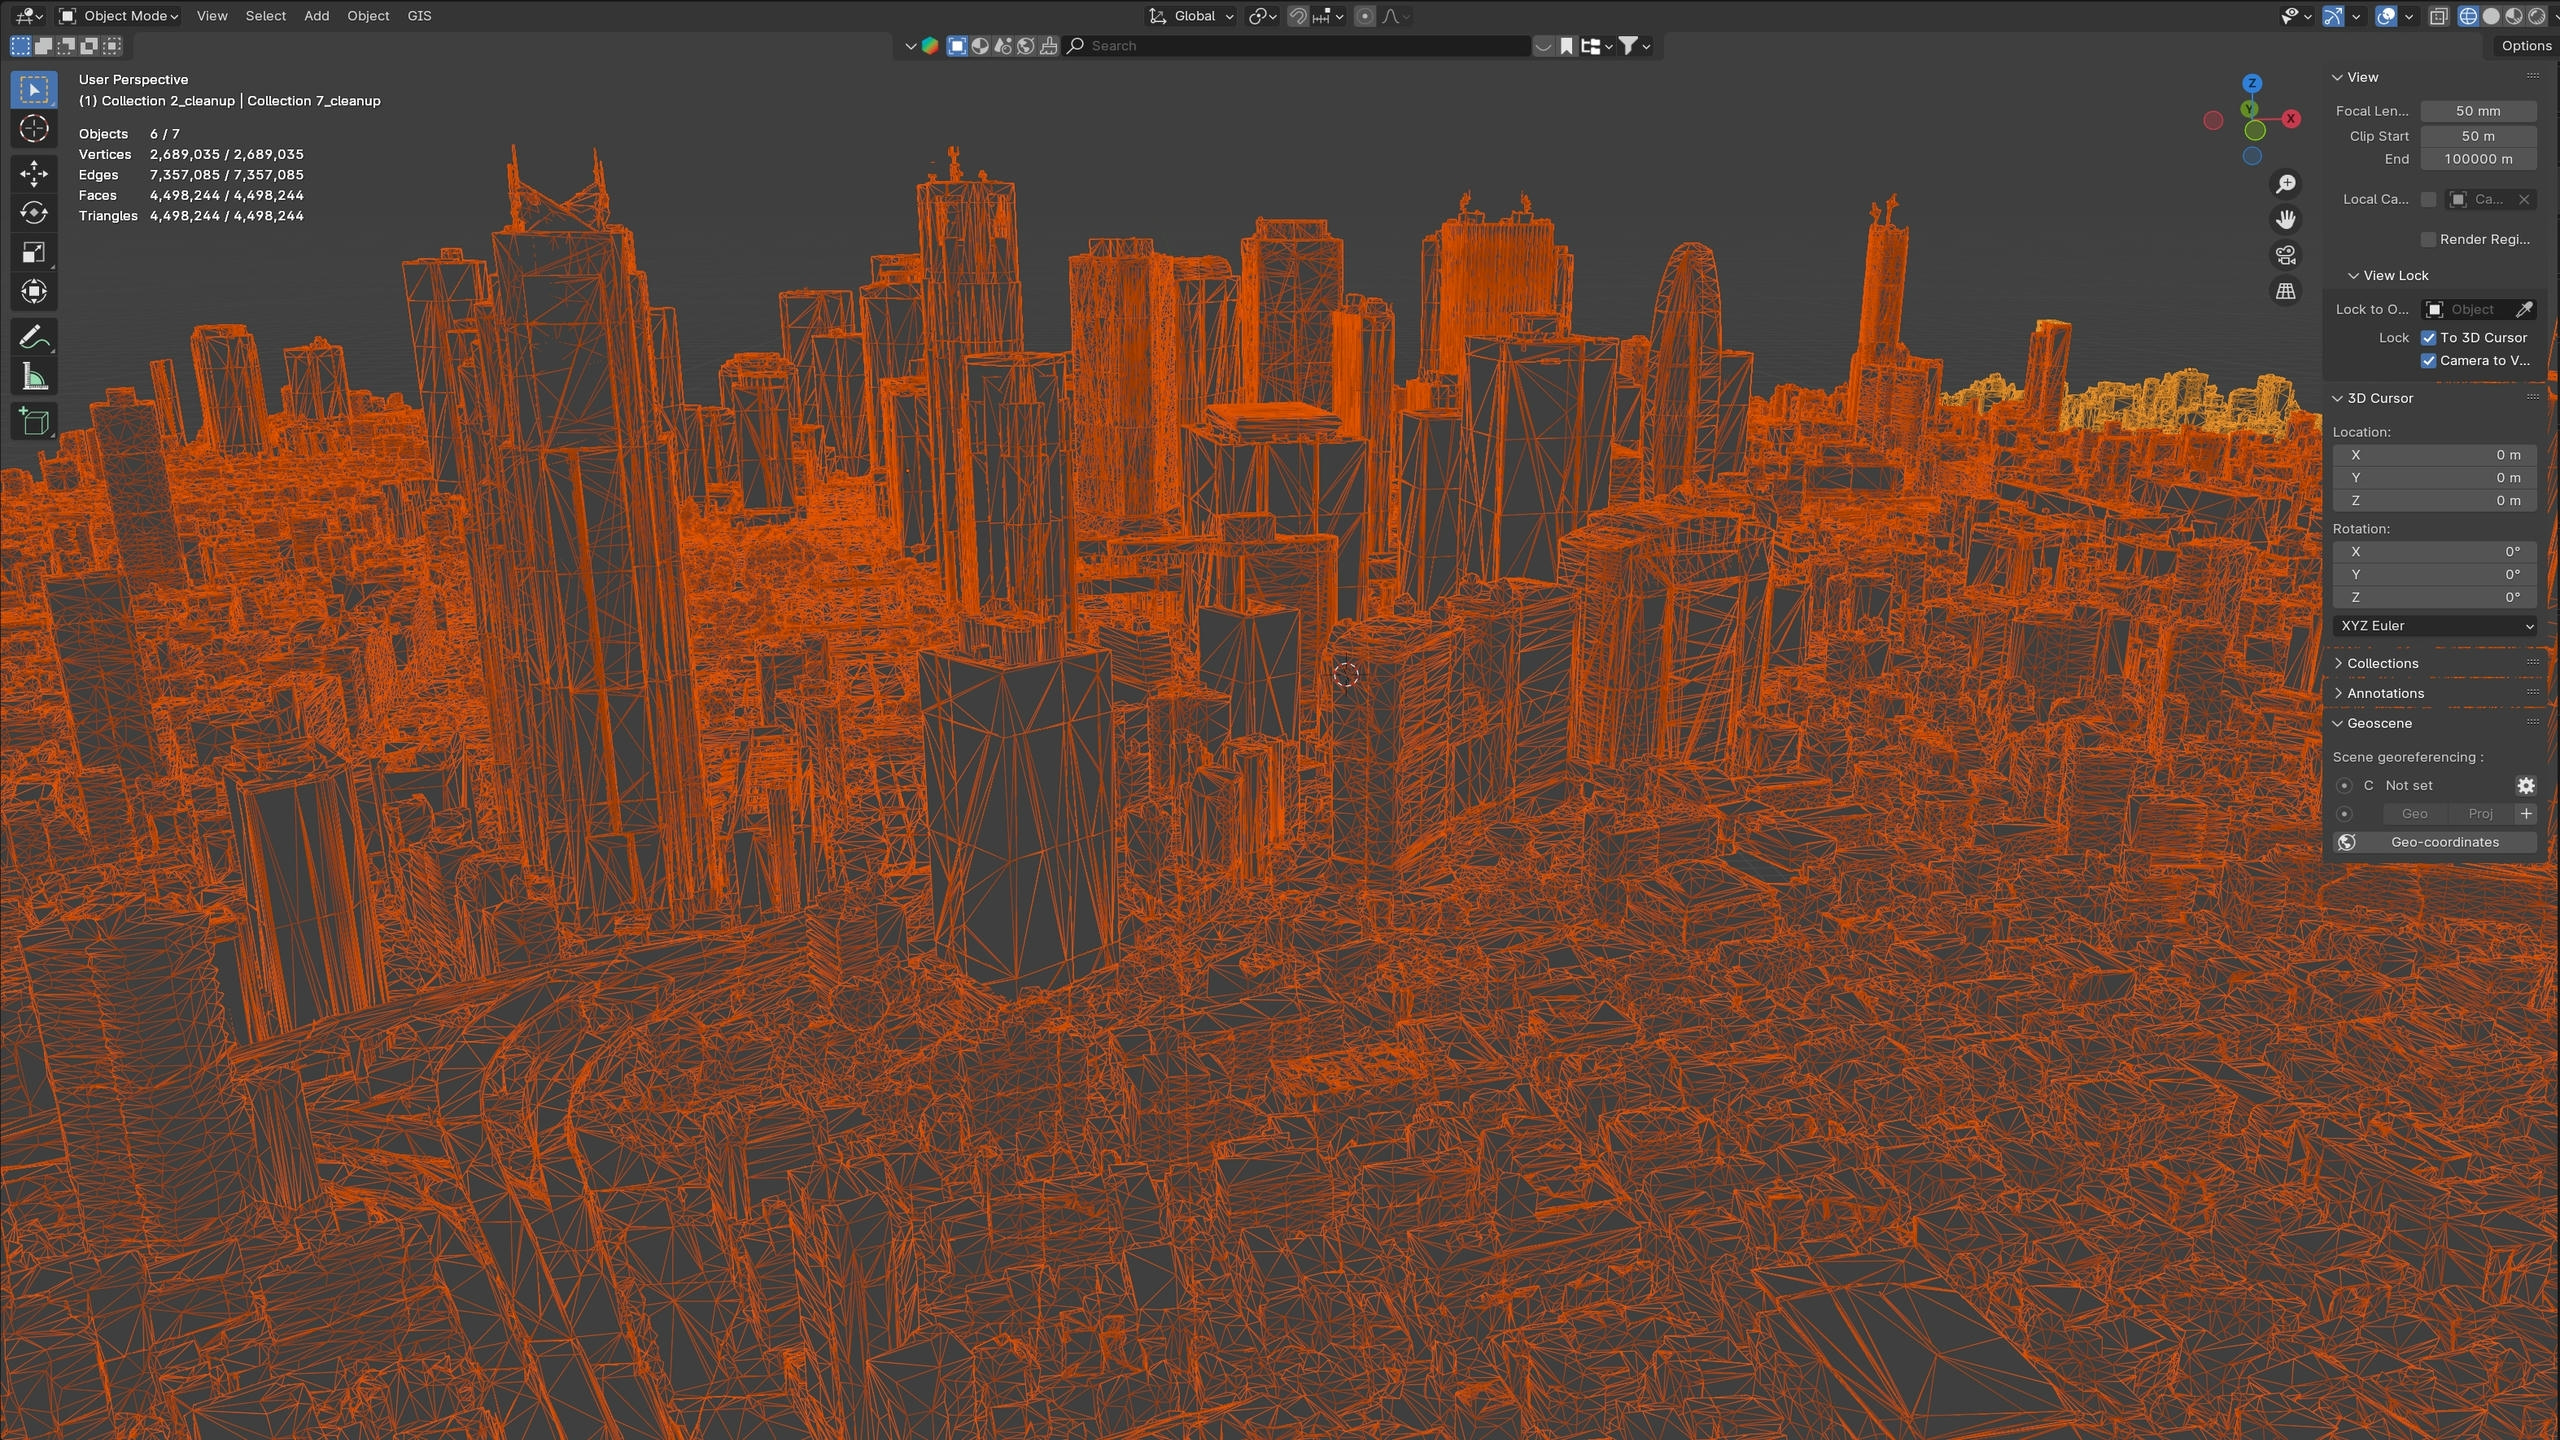Switch to Wireframe viewport shading
This screenshot has width=2560, height=1440.
pyautogui.click(x=2468, y=16)
